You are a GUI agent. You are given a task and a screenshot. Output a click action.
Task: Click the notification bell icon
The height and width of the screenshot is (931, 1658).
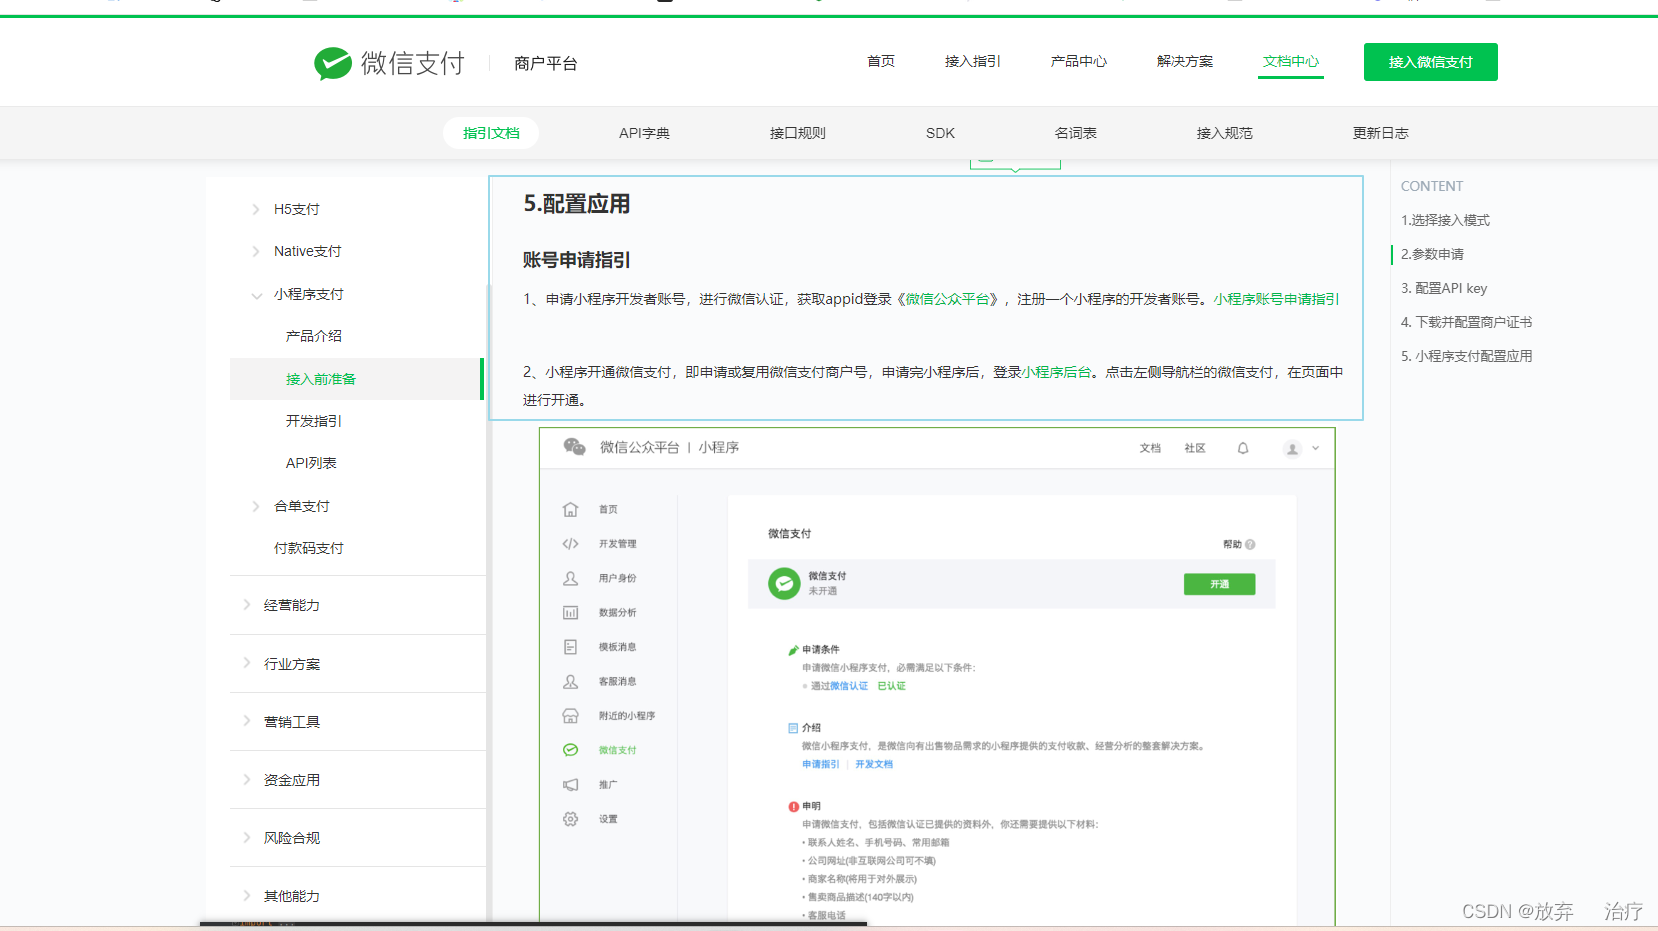(x=1243, y=448)
